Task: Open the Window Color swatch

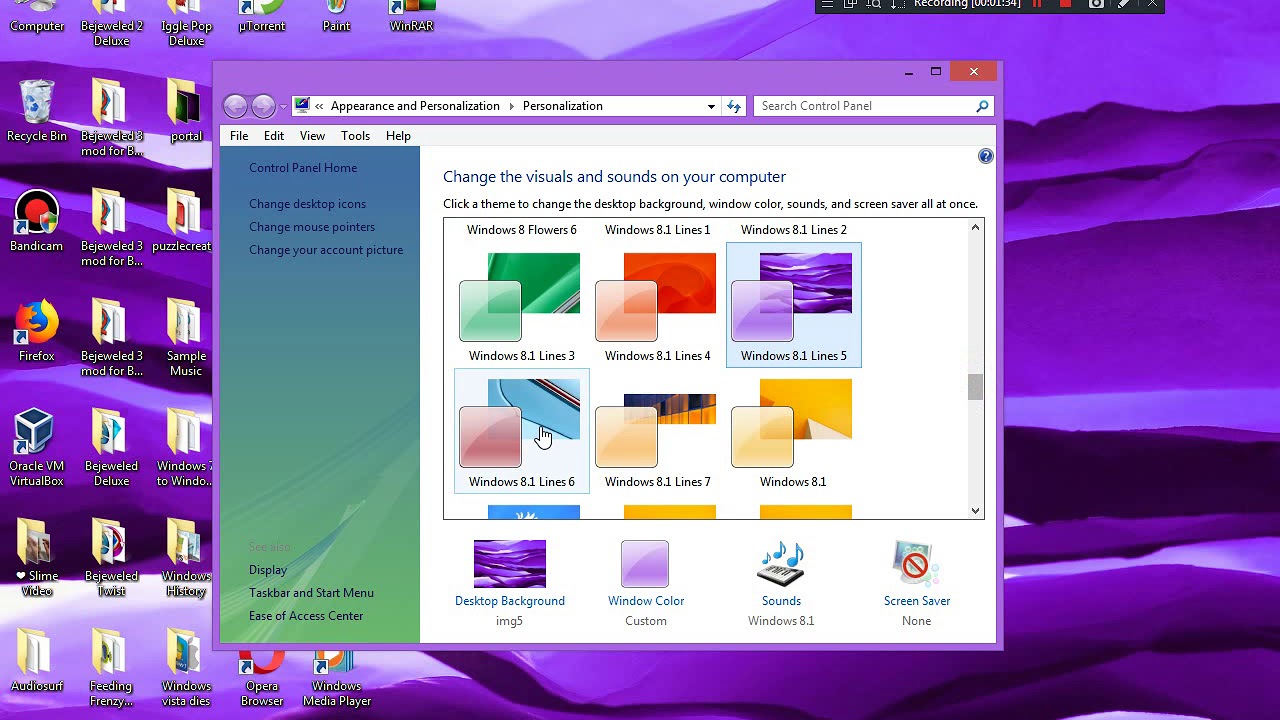Action: [x=645, y=565]
